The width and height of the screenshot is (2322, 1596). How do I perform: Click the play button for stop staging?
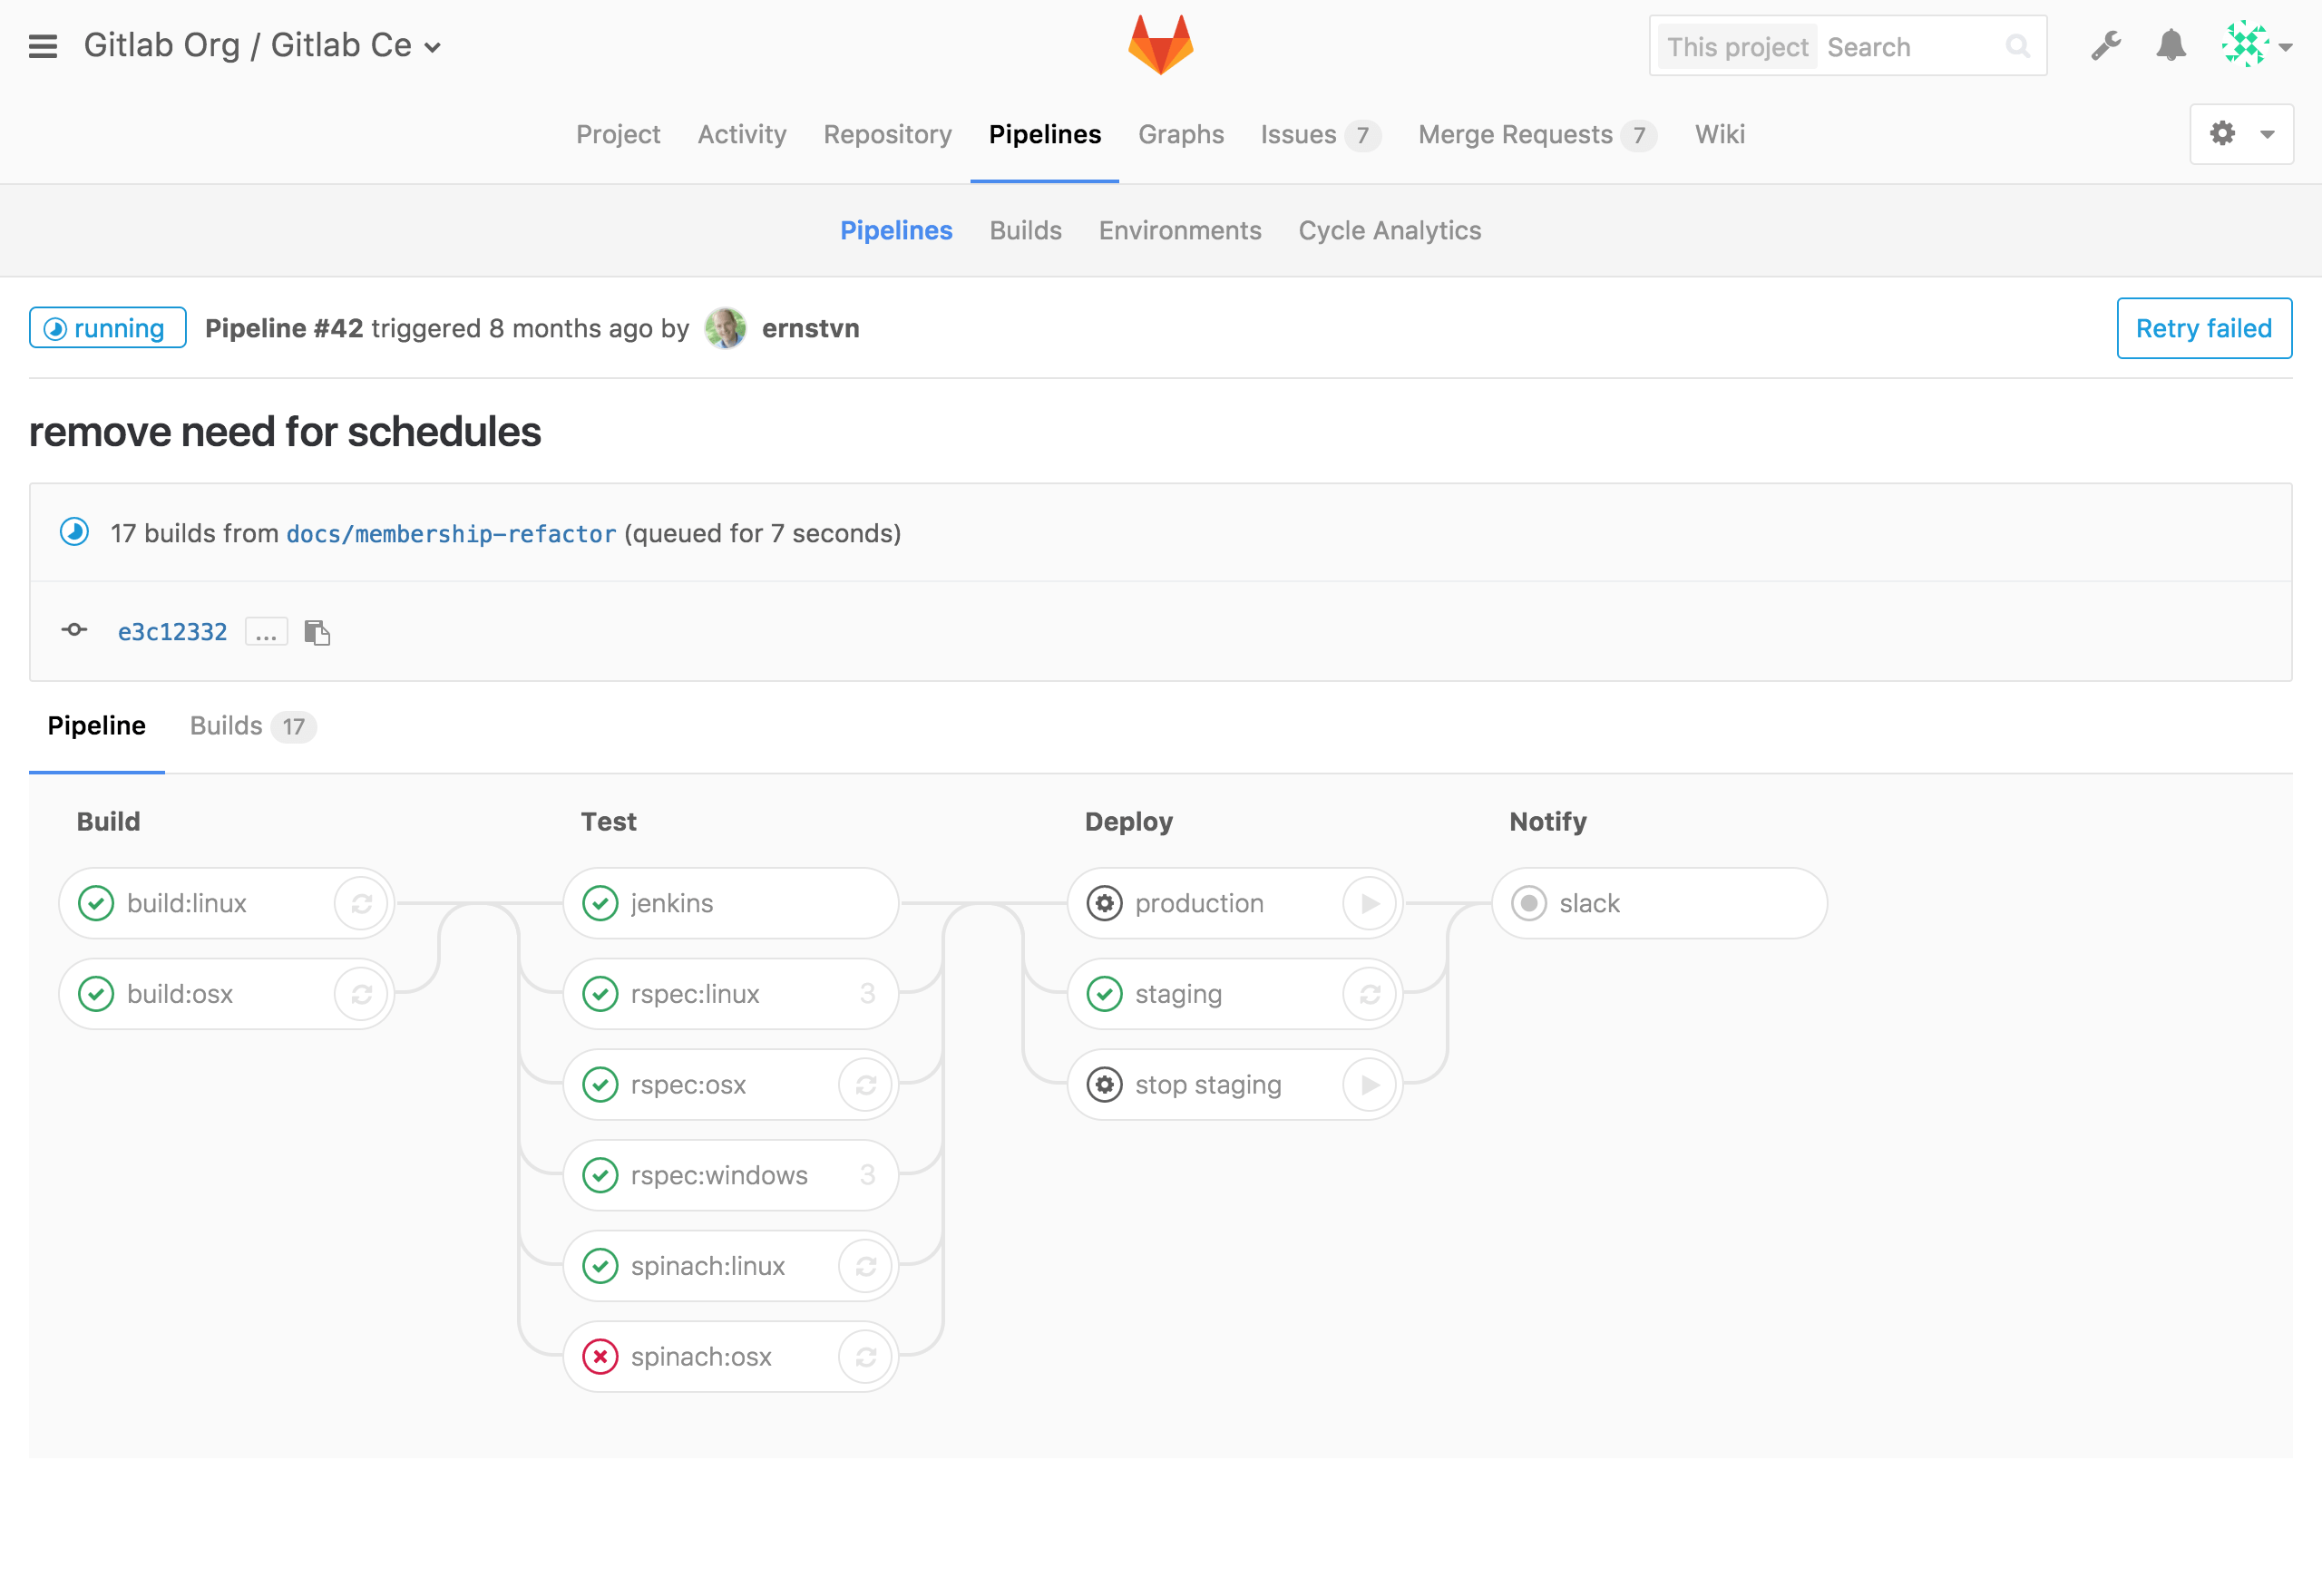tap(1371, 1083)
